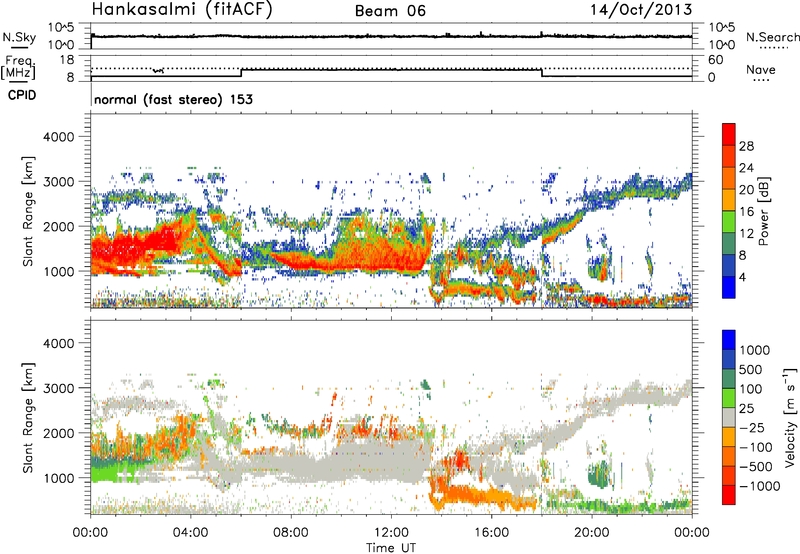Click the frequency step-down at 18:00
Image resolution: width=800 pixels, height=554 pixels.
coord(542,72)
